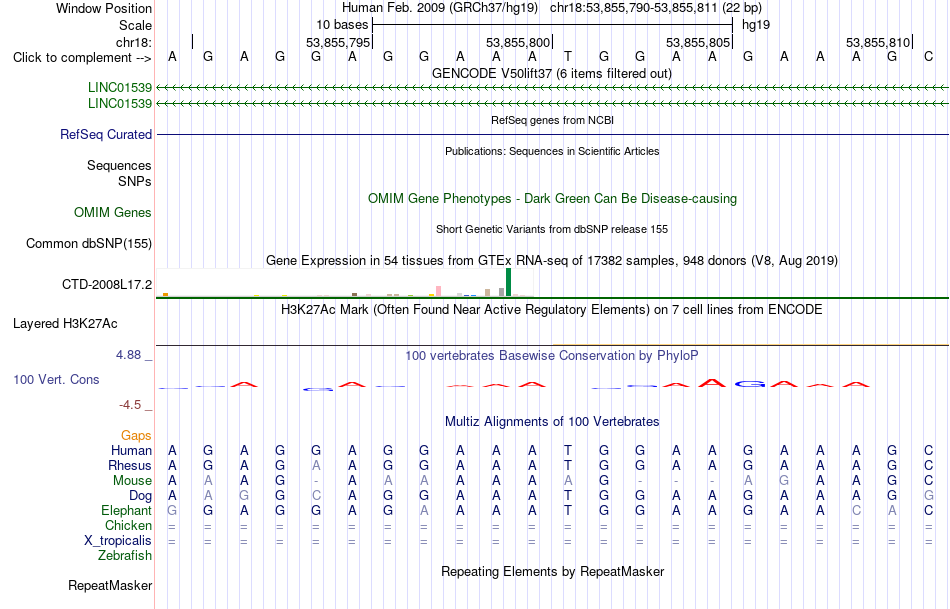Image resolution: width=950 pixels, height=609 pixels.
Task: Click the 'chr18:' ruler label
Action: point(134,42)
